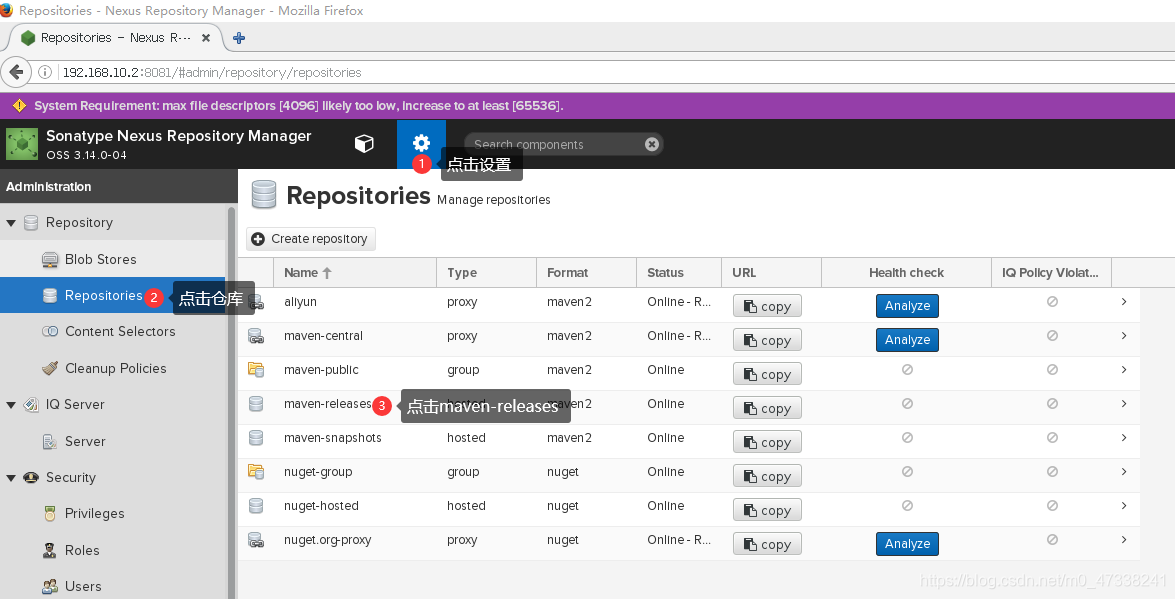Click the browser address bar URL
1175x599 pixels.
pyautogui.click(x=212, y=73)
